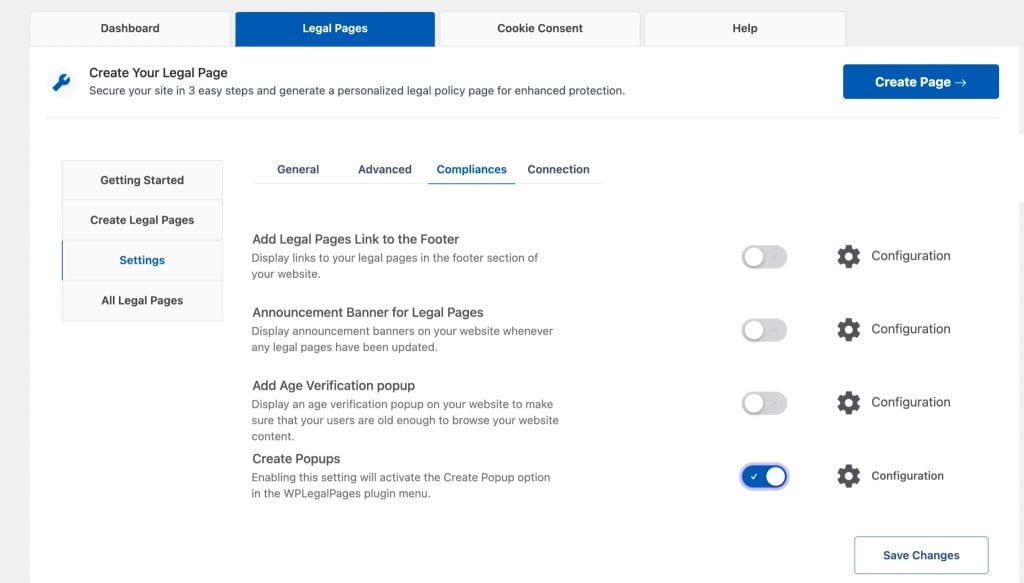Open Configuration gear for Create Popups
The image size is (1024, 583).
[x=848, y=476]
